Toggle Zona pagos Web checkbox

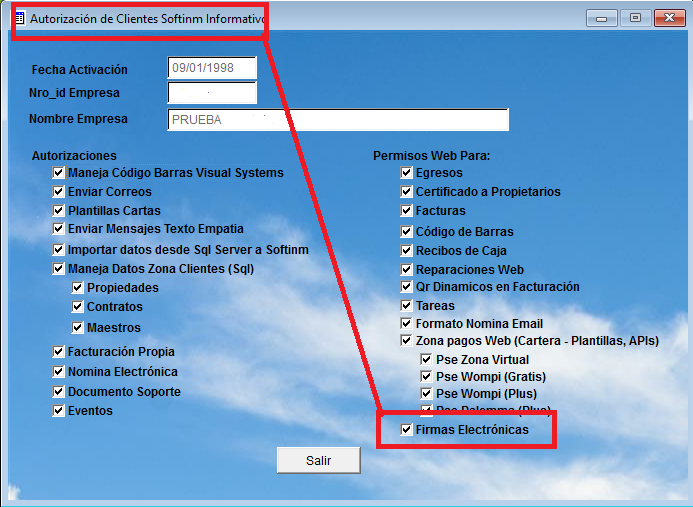point(406,340)
